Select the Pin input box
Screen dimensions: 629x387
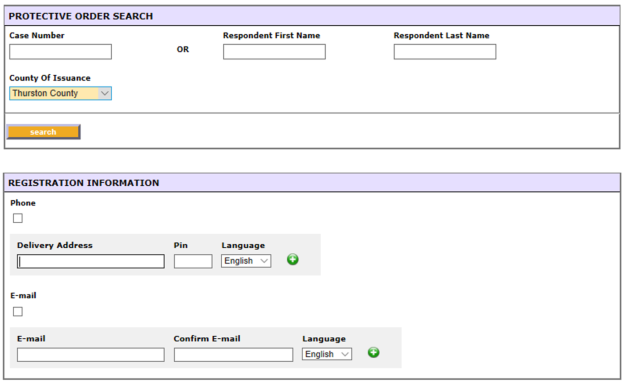193,261
